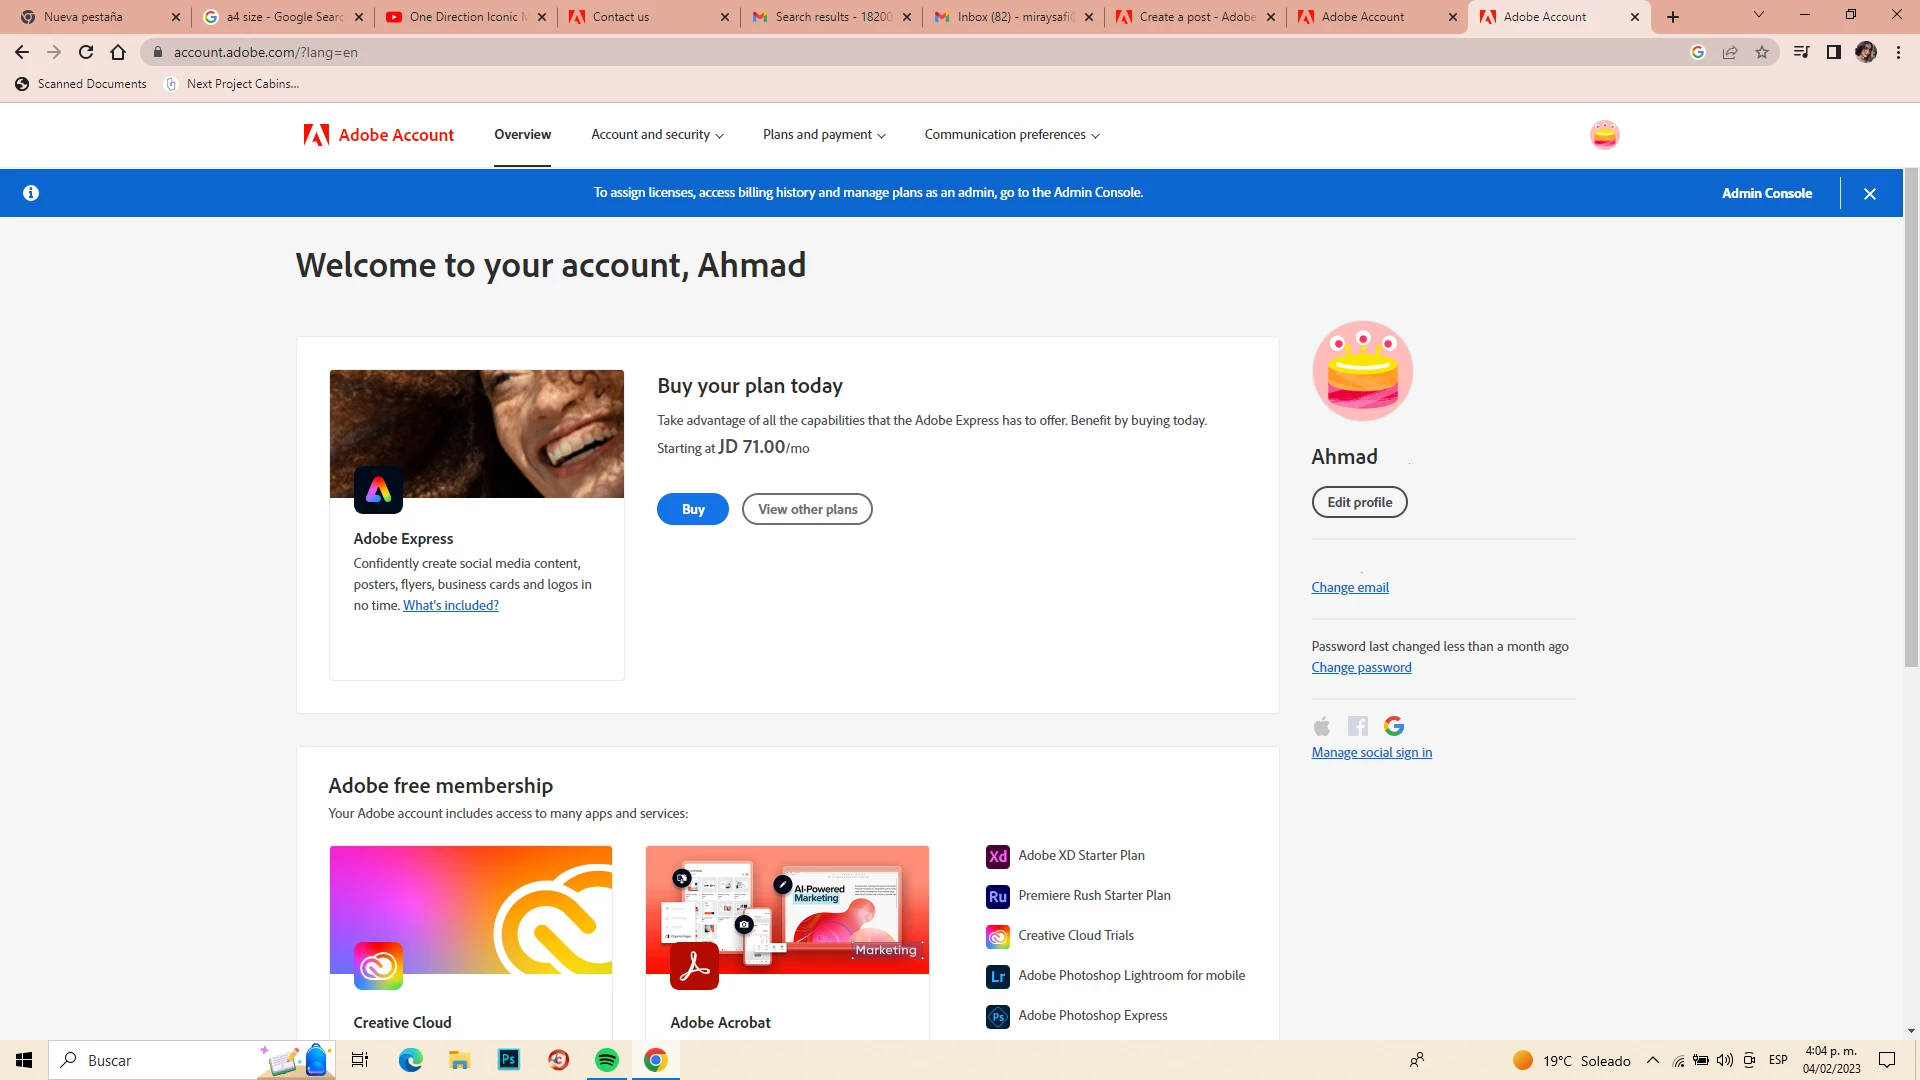1920x1080 pixels.
Task: Click the Google social sign-in icon
Action: (x=1393, y=726)
